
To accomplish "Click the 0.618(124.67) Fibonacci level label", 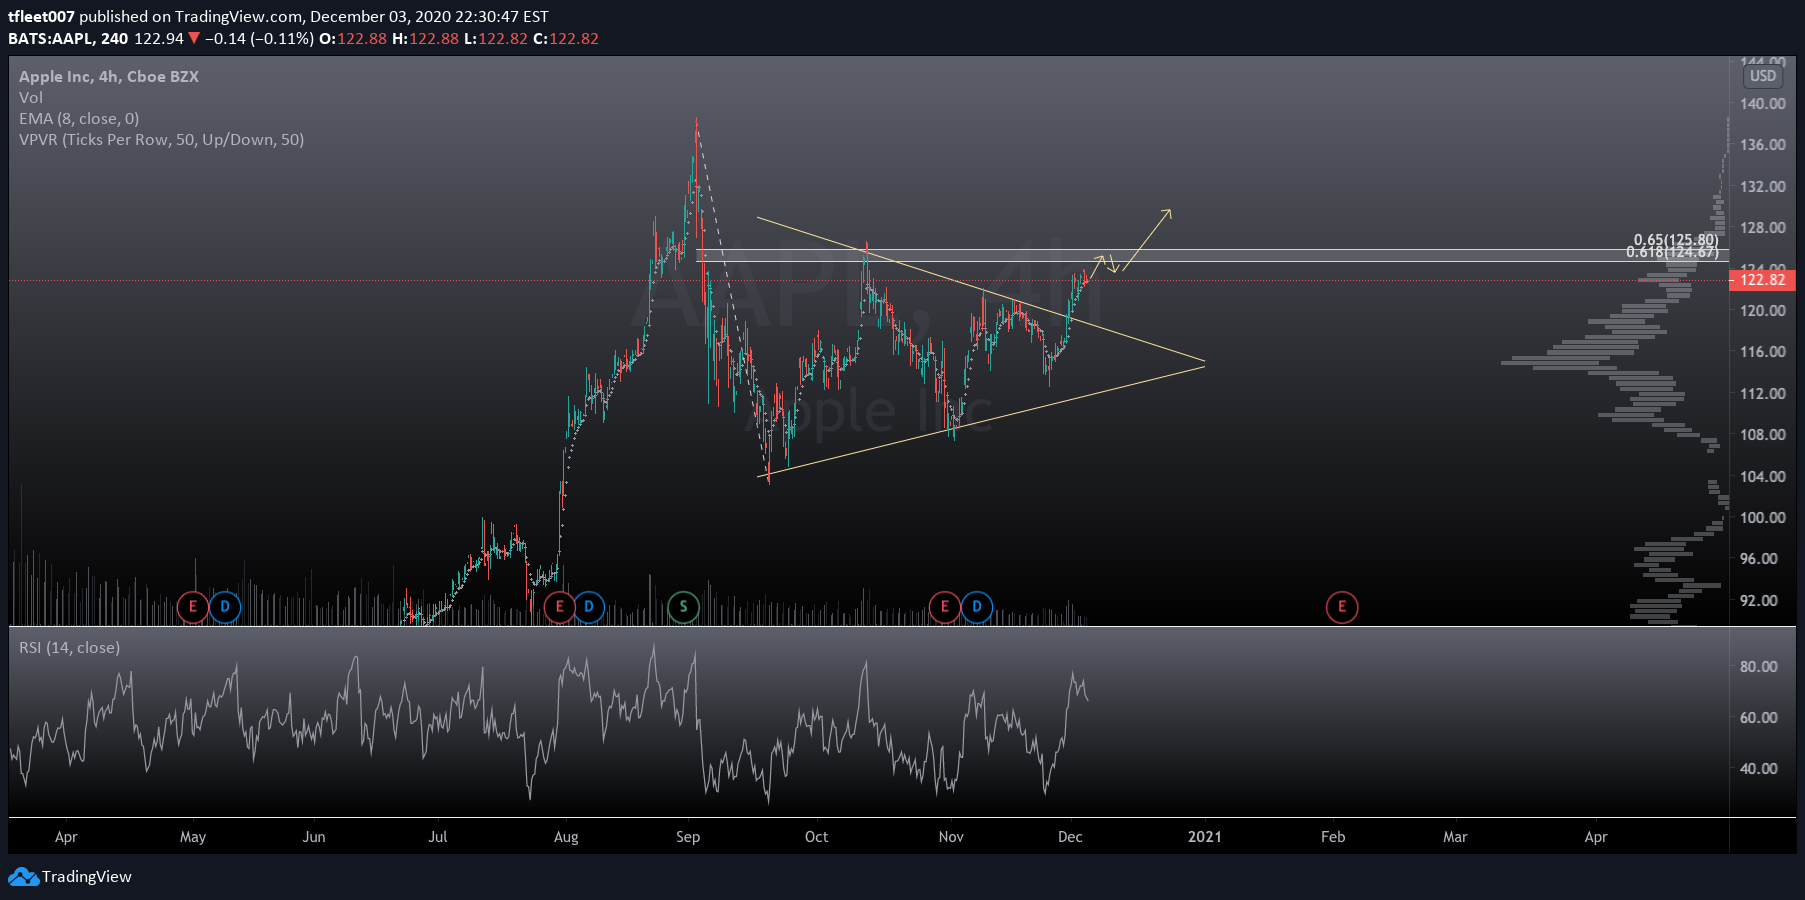I will click(x=1672, y=252).
